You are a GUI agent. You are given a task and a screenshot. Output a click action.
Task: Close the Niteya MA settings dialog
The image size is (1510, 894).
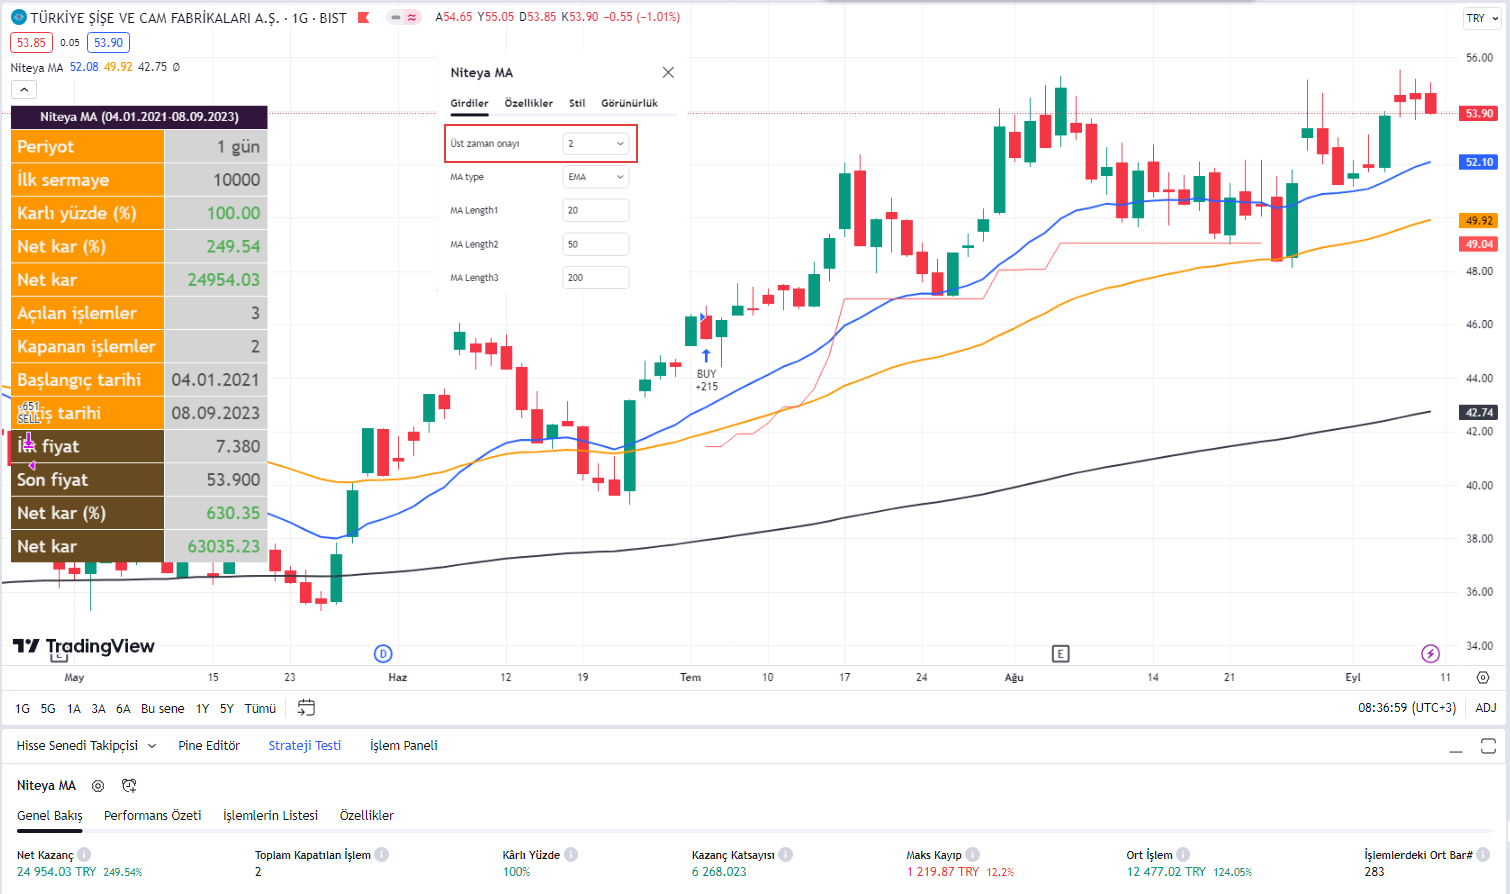(668, 73)
